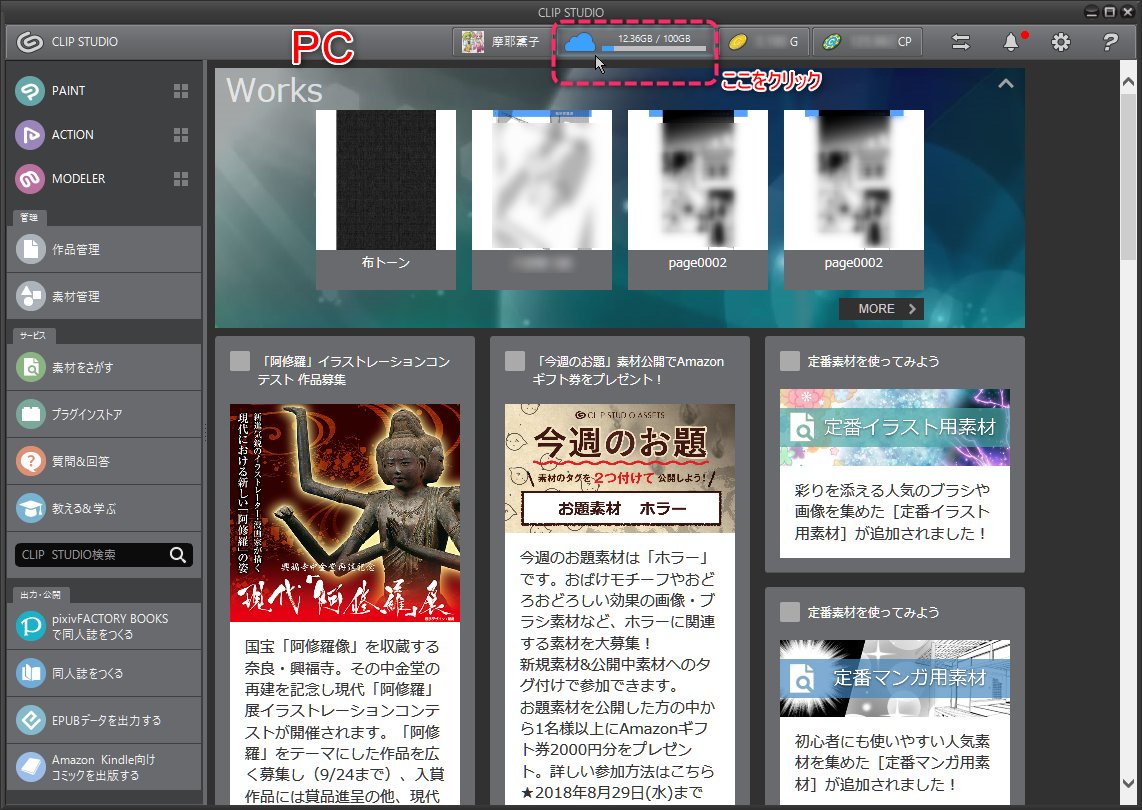Click pixivFACTORY P icon
Viewport: 1142px width, 810px height.
[31, 626]
